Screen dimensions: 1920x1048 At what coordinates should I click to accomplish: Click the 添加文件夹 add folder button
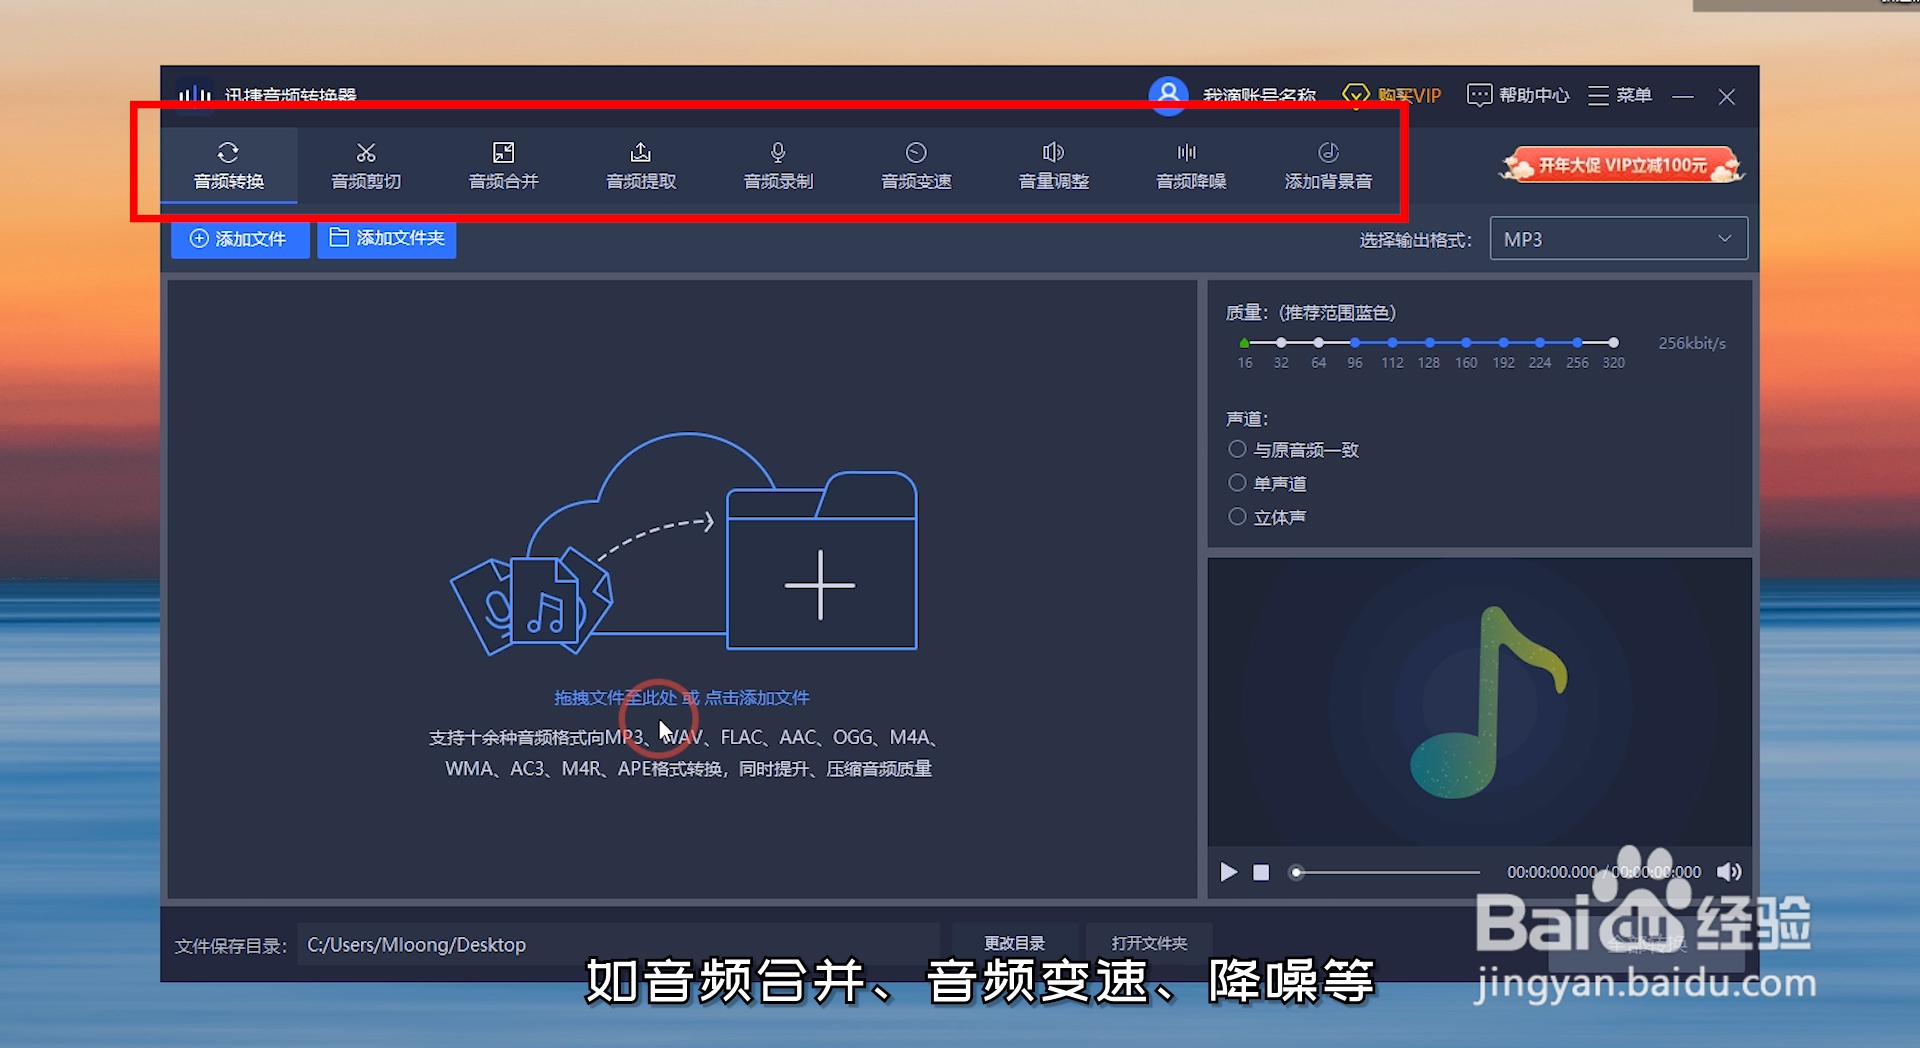[387, 239]
